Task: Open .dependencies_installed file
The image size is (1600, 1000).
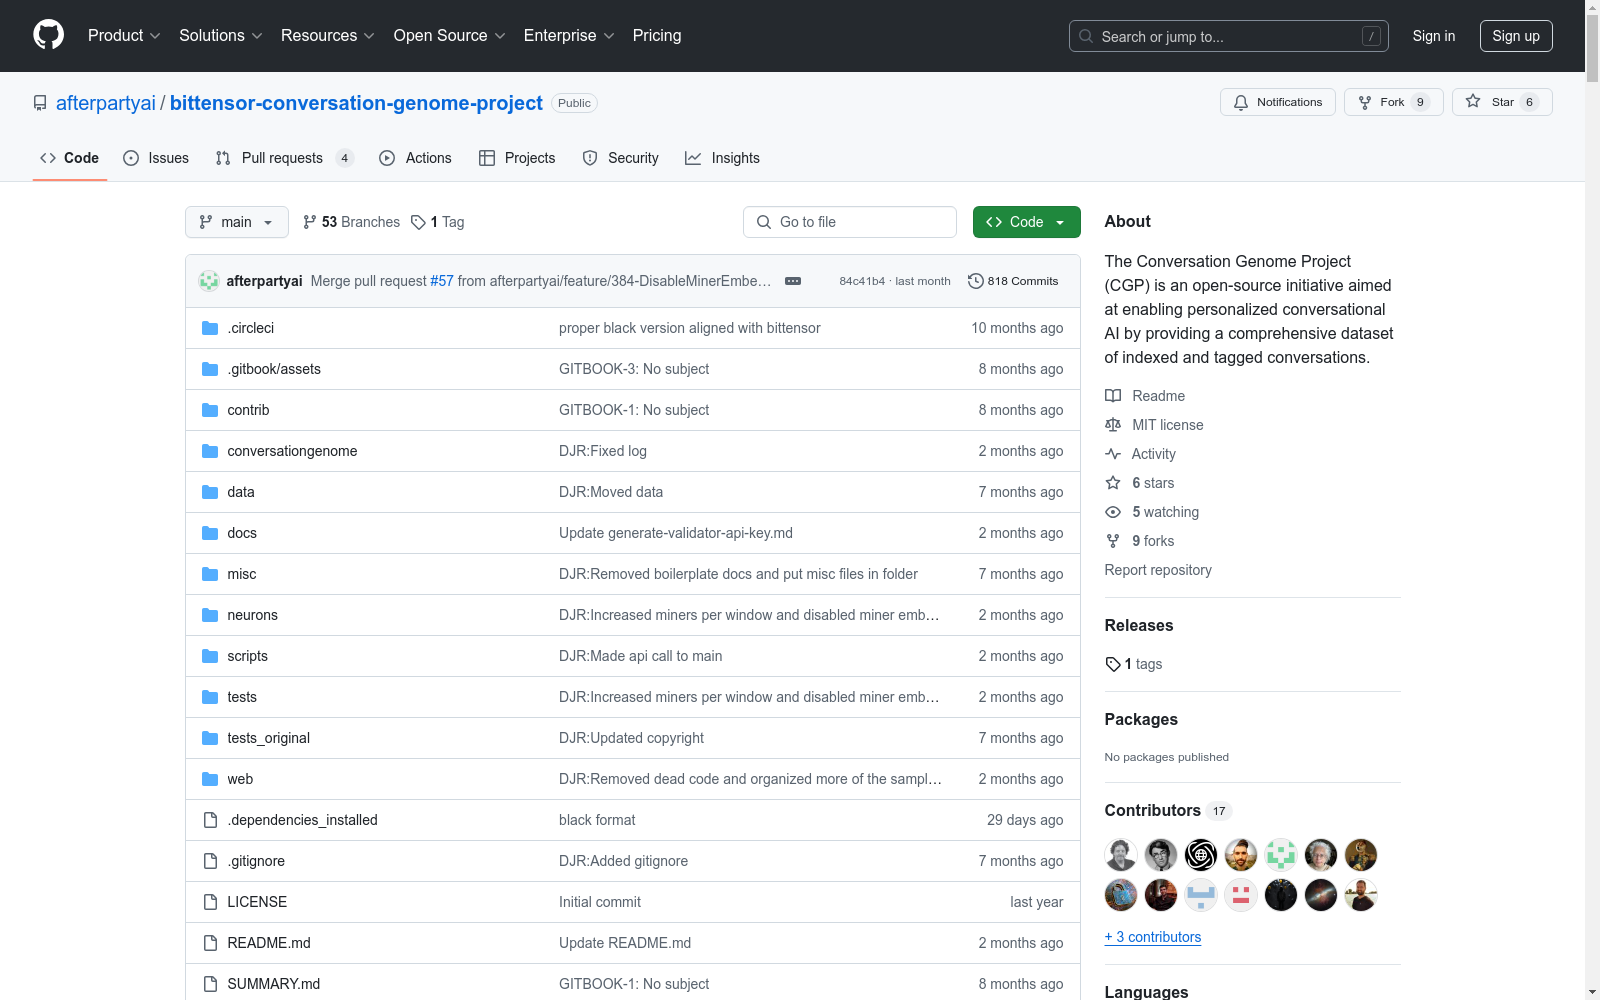Action: (x=302, y=820)
